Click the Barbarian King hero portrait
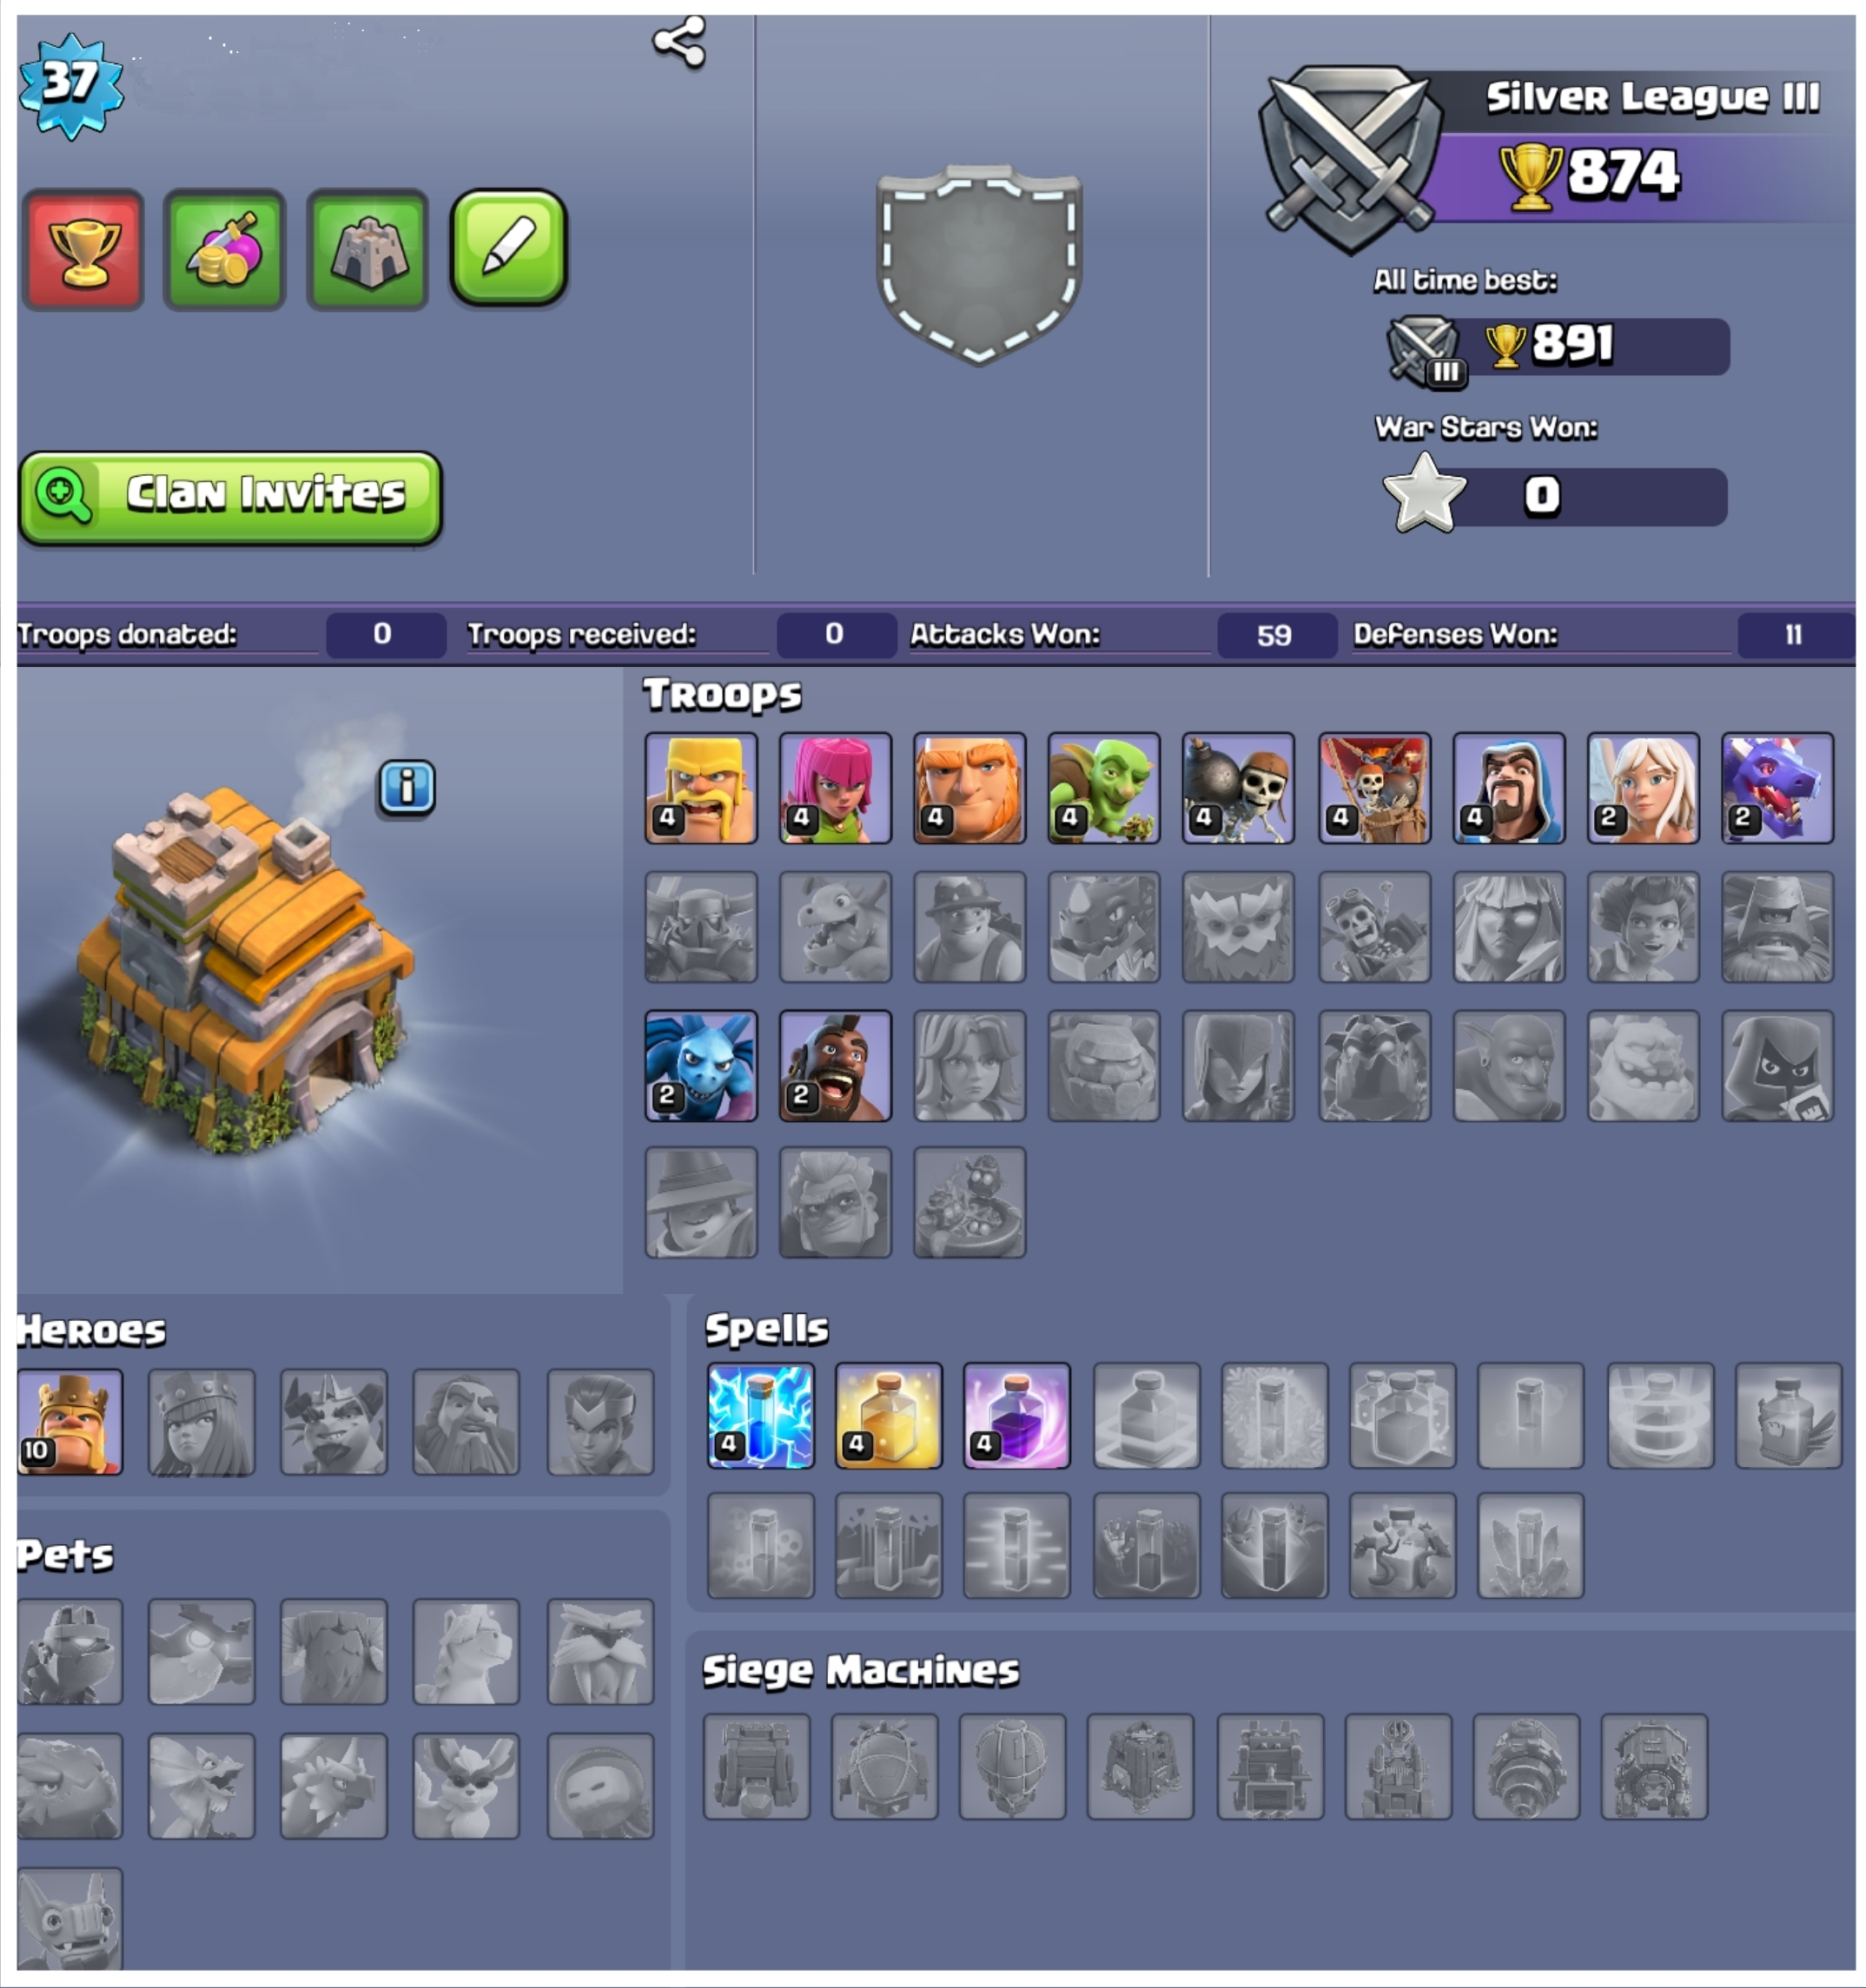1866x1988 pixels. point(70,1422)
